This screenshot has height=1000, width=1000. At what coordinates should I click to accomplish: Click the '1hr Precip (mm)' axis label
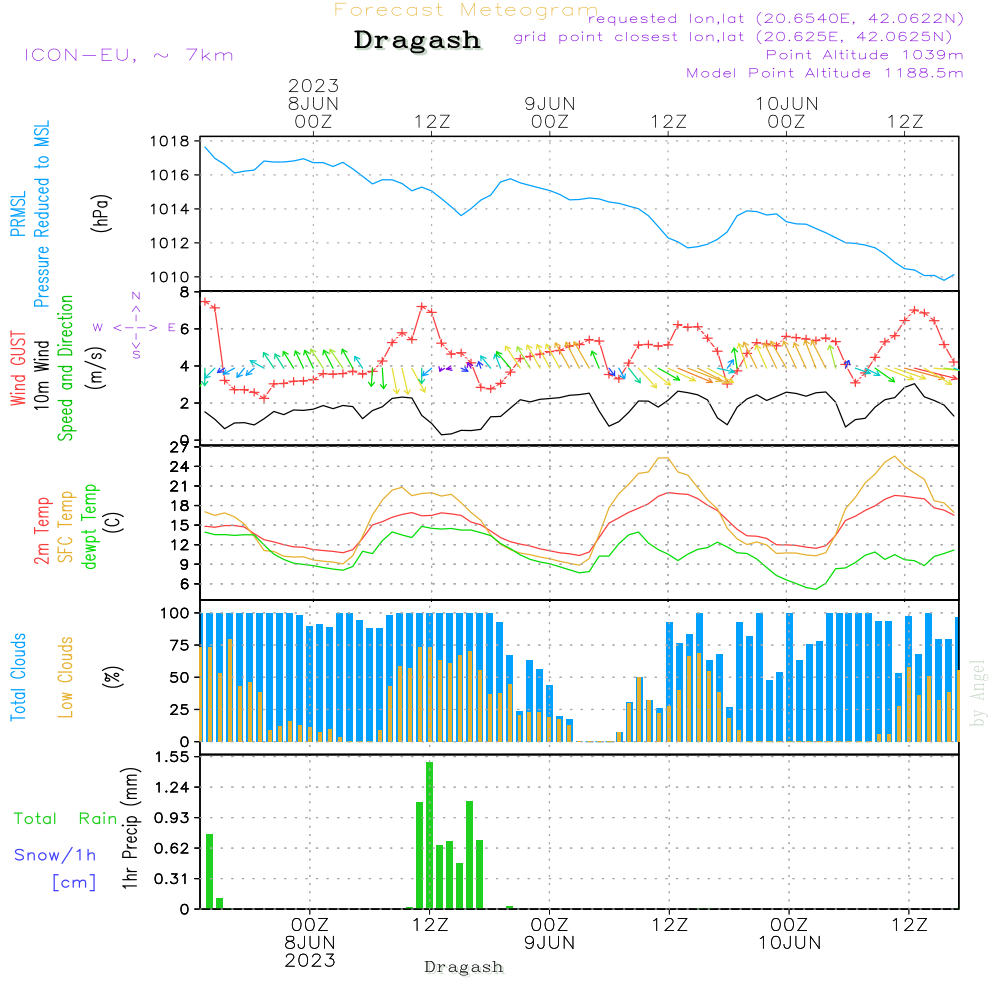130,828
